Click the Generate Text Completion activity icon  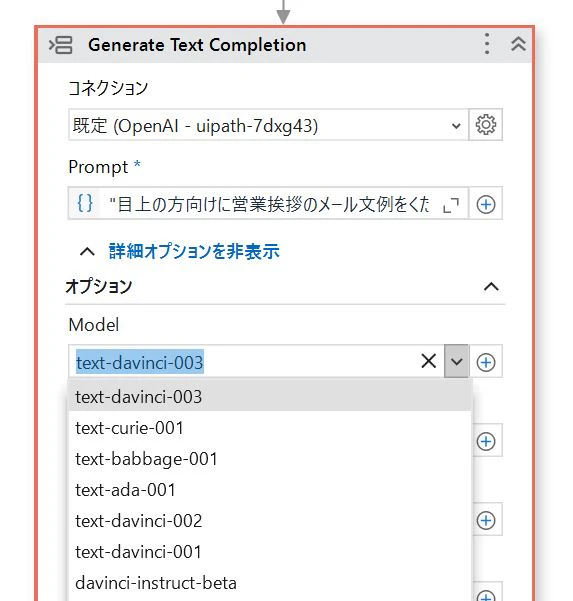61,45
